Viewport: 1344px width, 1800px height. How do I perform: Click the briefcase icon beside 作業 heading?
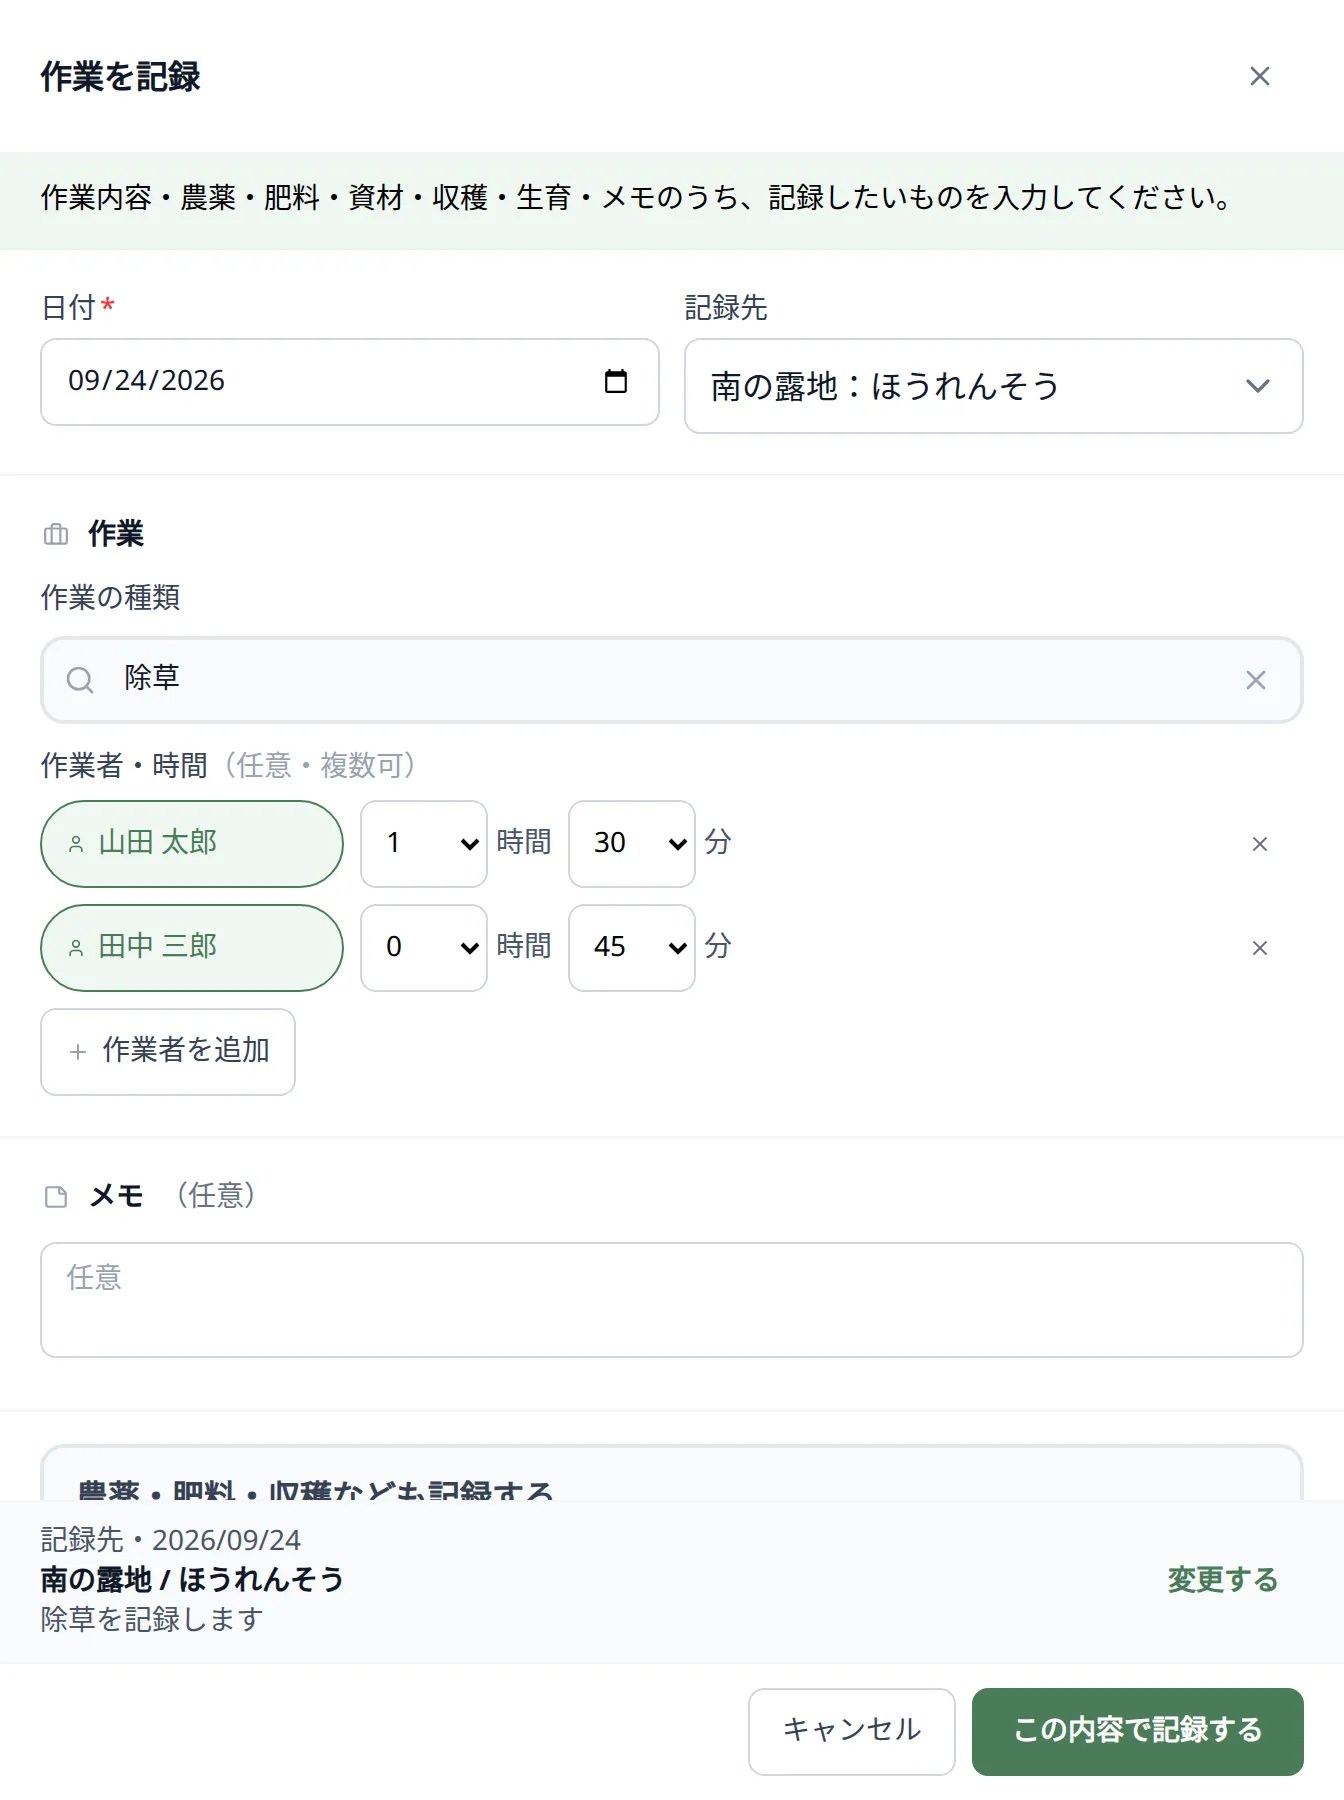click(x=56, y=535)
